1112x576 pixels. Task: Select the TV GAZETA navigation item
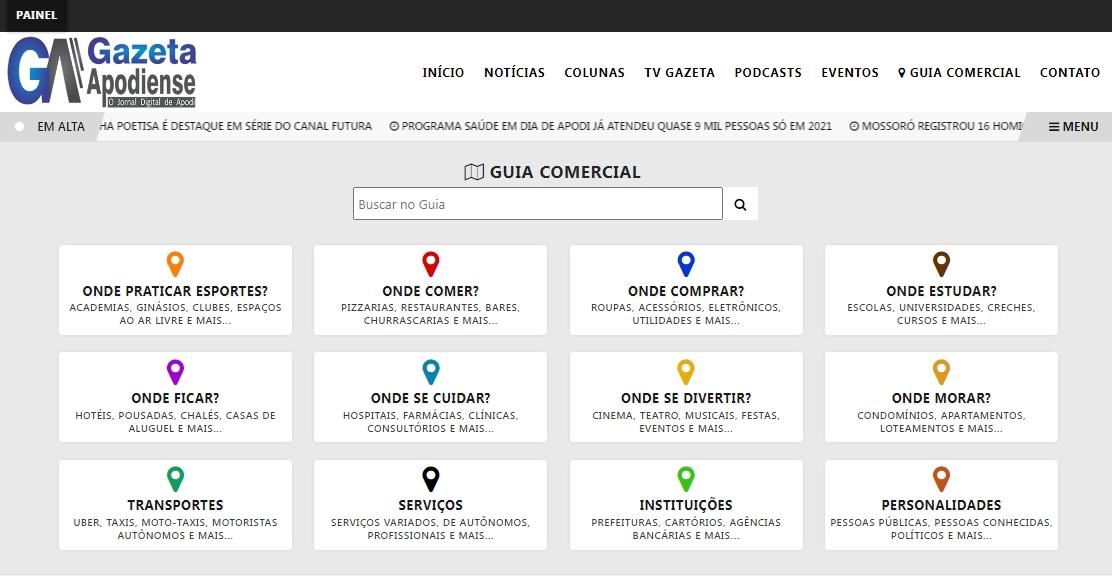pos(680,72)
